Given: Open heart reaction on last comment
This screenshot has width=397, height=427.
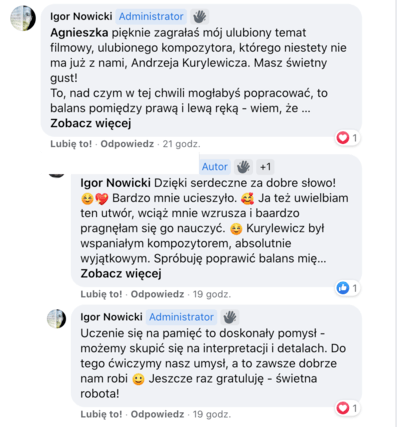Looking at the screenshot, I should [x=348, y=408].
